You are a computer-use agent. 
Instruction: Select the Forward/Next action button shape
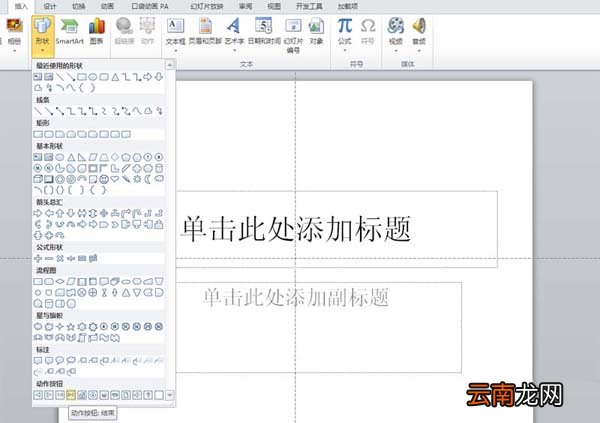point(49,395)
